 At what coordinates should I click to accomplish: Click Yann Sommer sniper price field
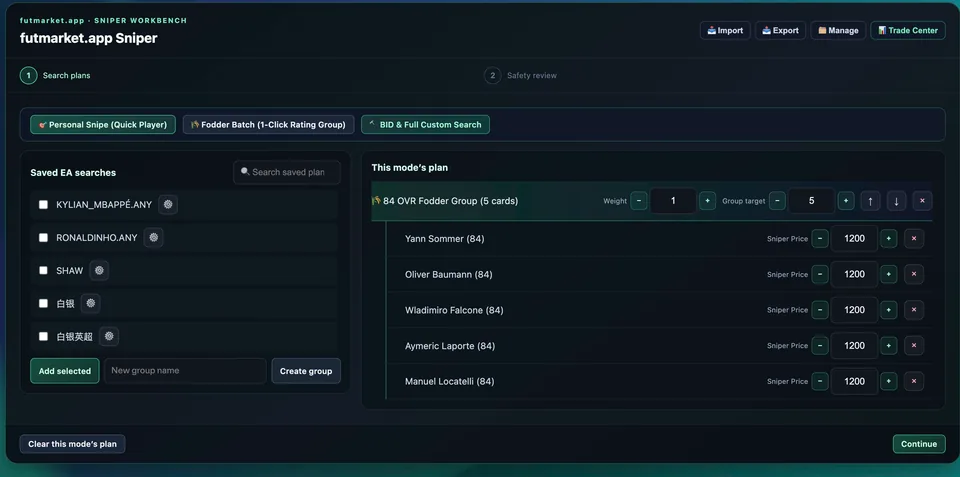click(x=854, y=239)
